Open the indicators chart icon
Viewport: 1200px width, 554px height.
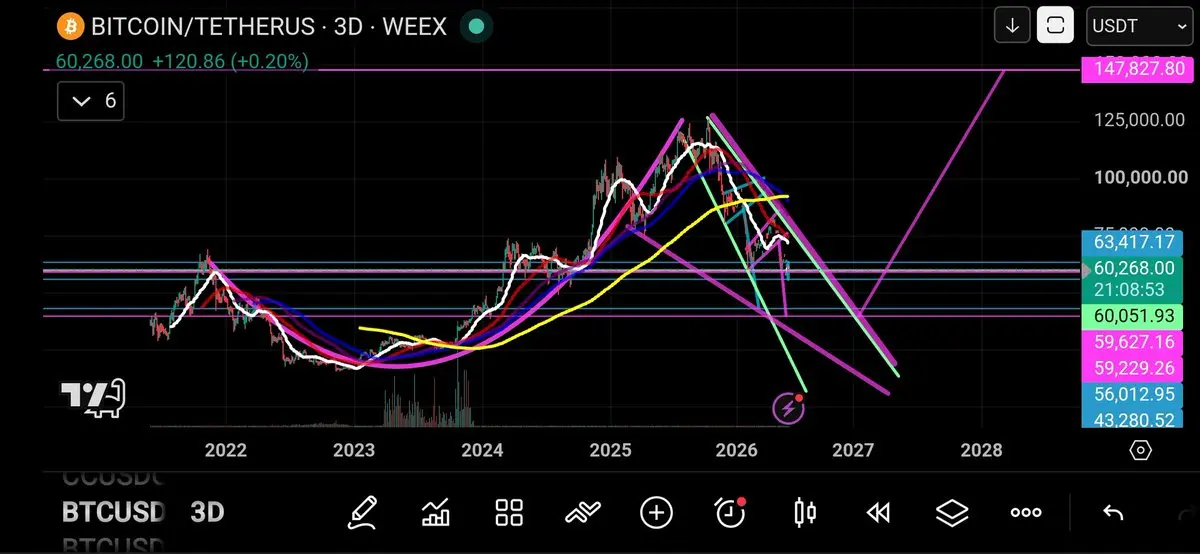click(x=436, y=513)
